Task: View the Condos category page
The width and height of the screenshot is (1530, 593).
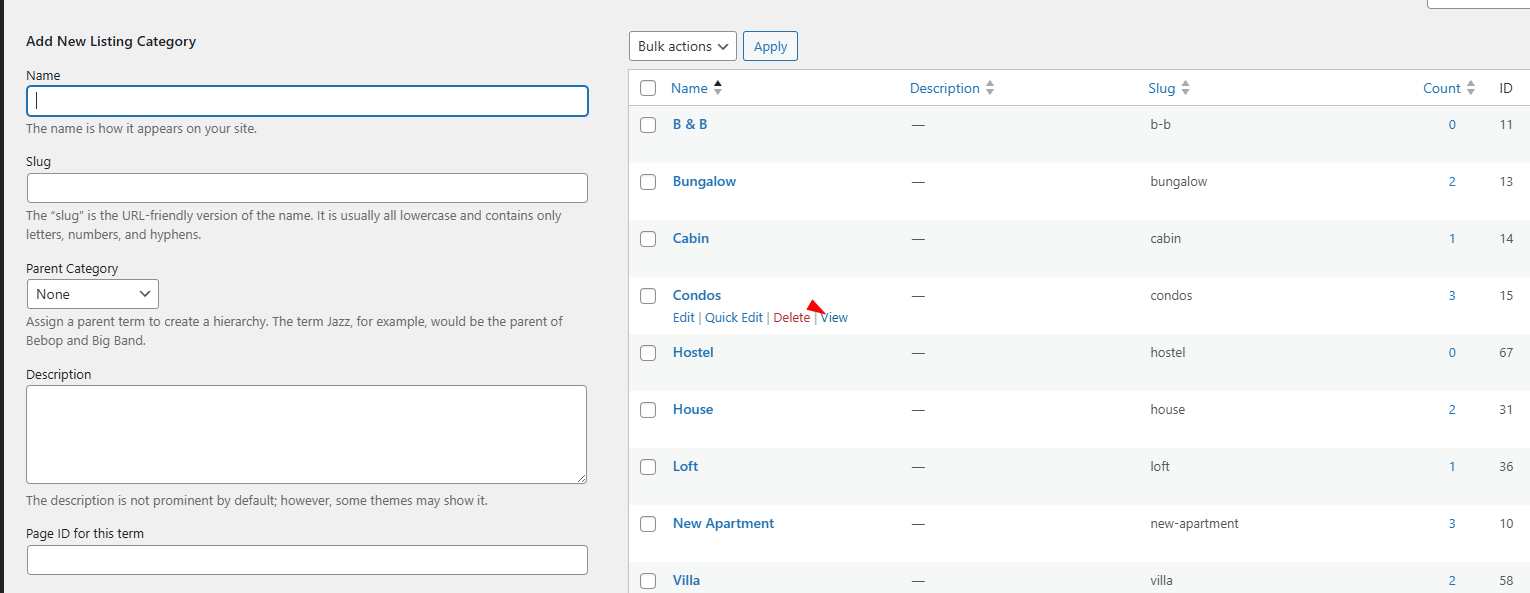Action: click(835, 318)
